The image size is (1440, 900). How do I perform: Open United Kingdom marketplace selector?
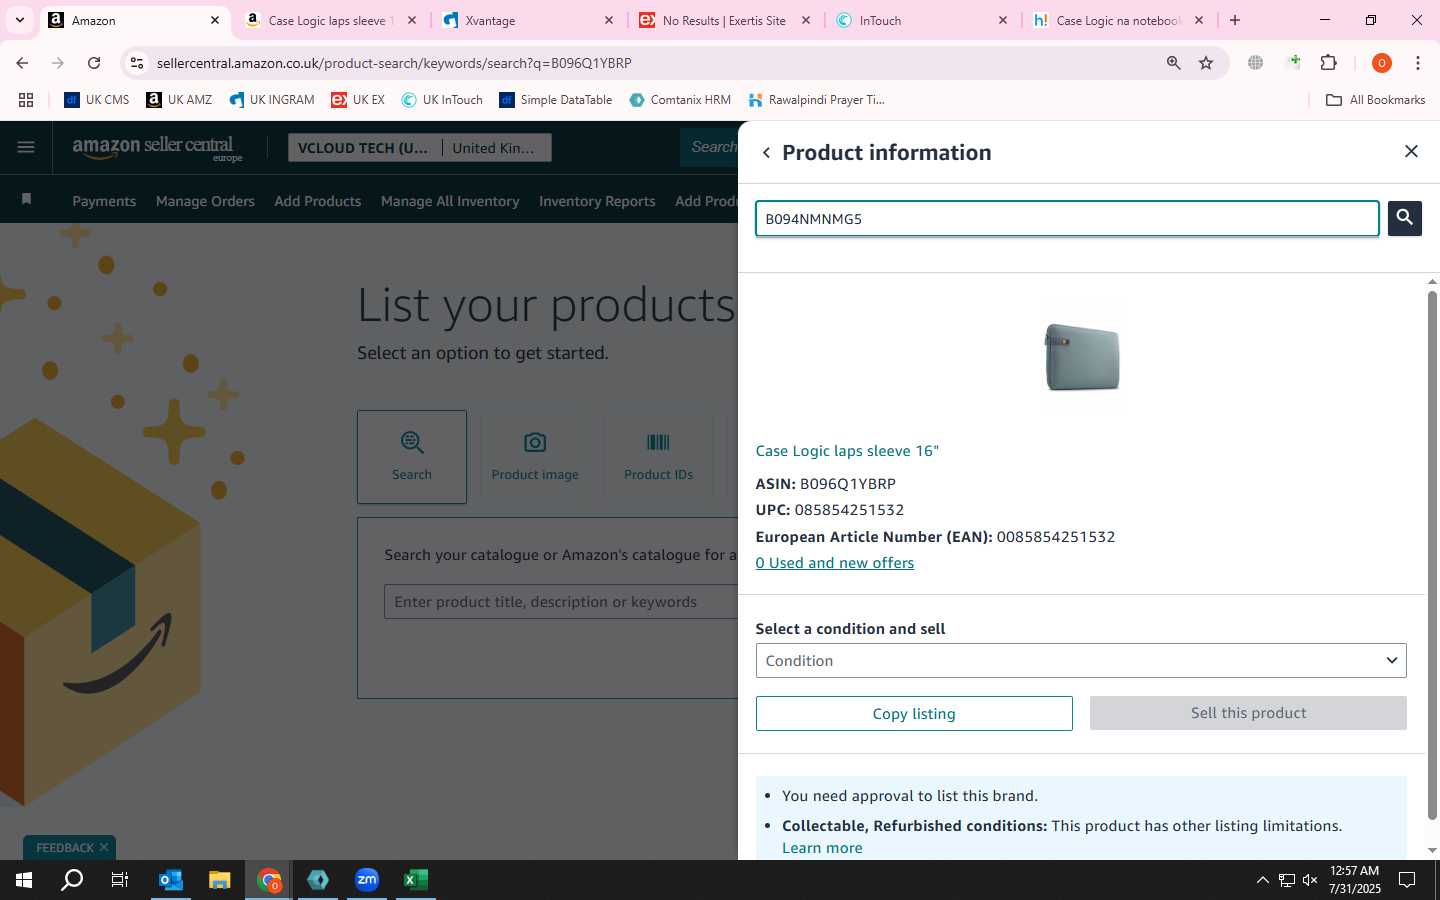coord(495,148)
